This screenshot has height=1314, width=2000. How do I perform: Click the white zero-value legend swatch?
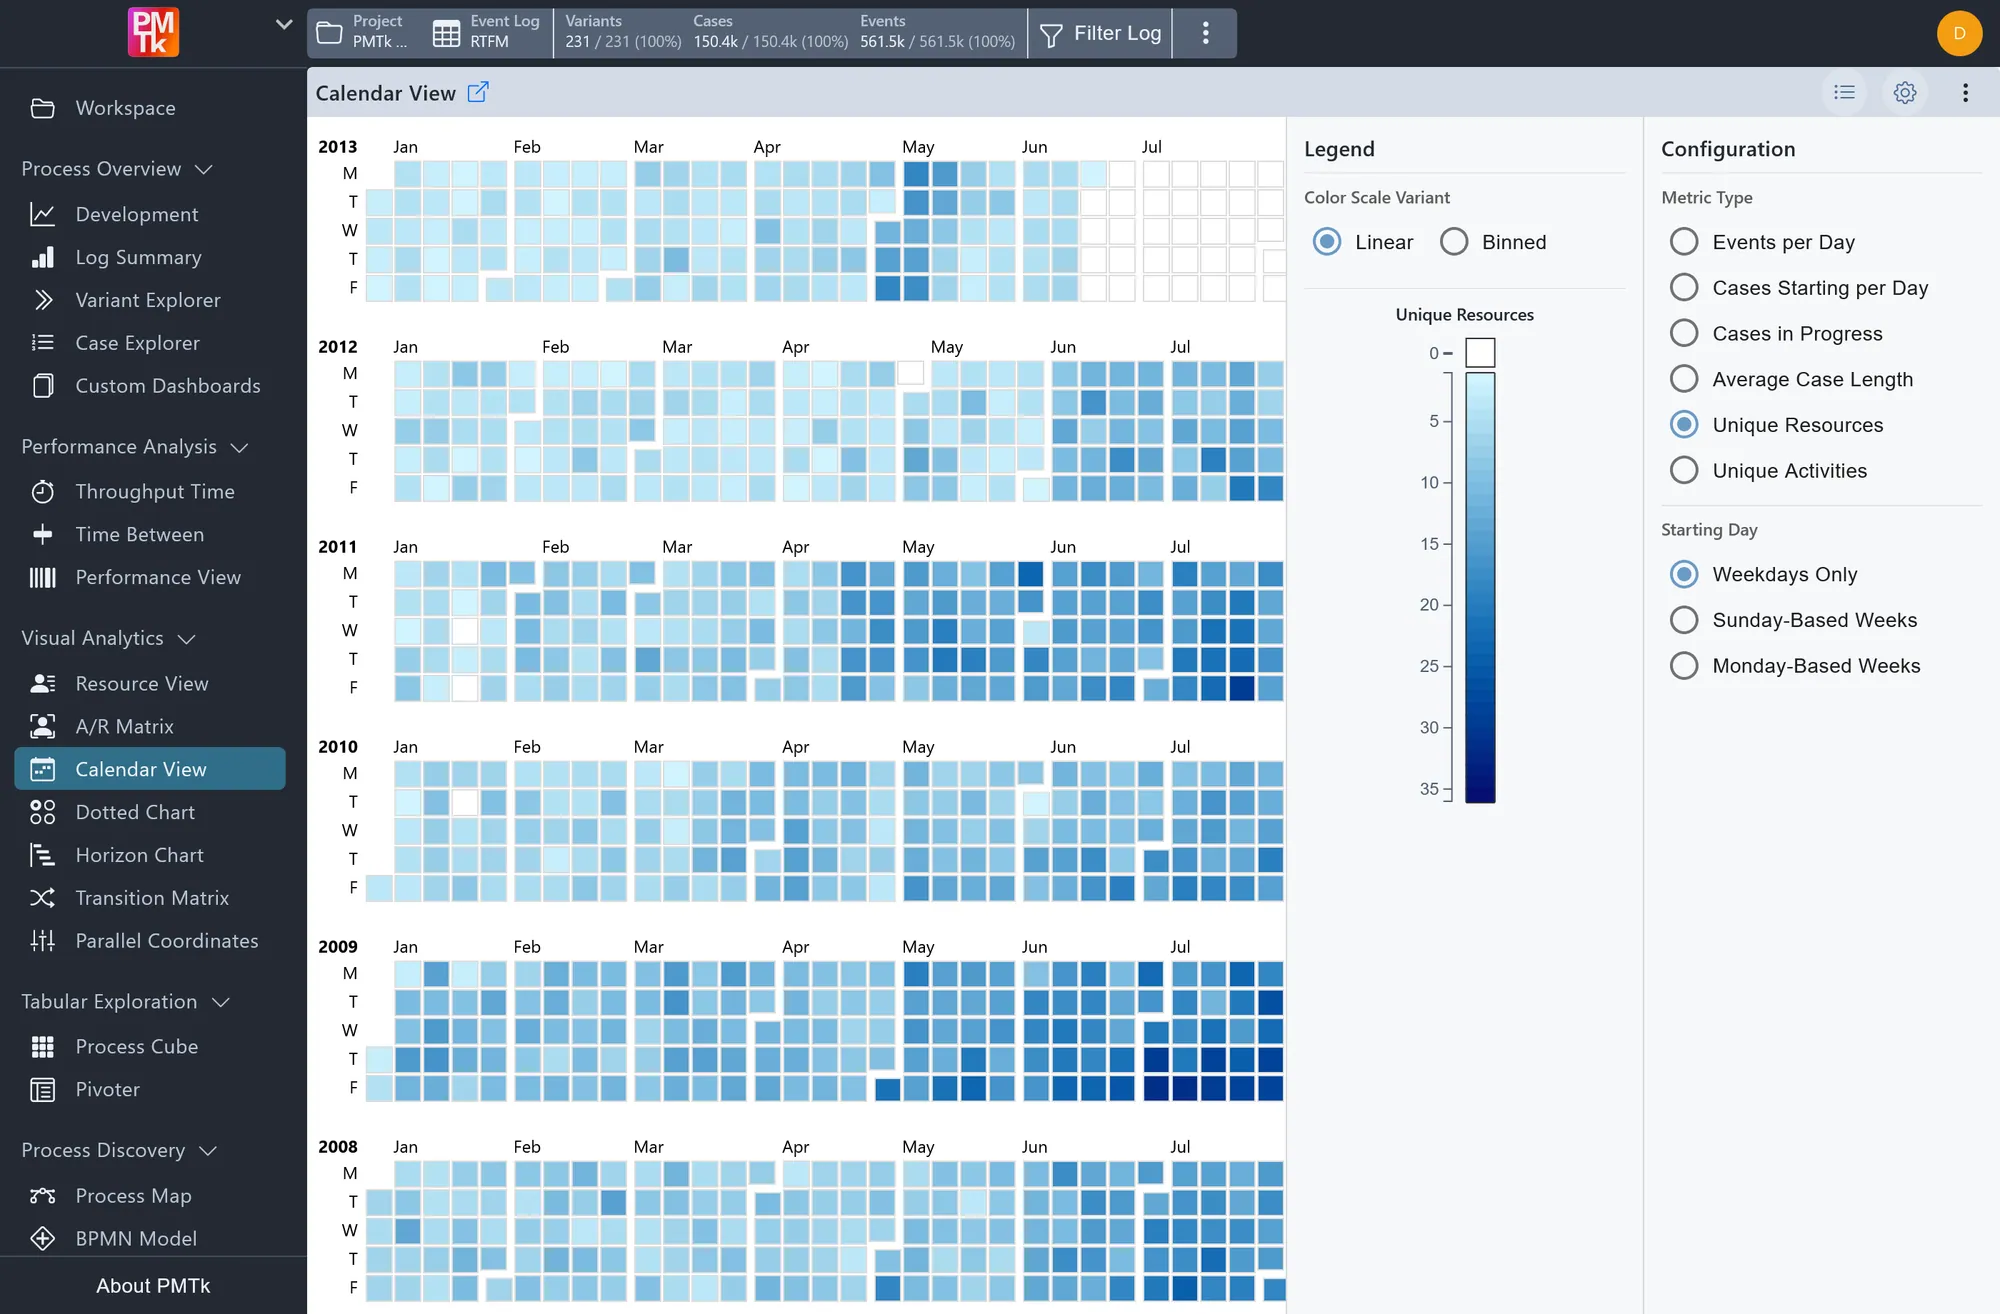point(1480,353)
